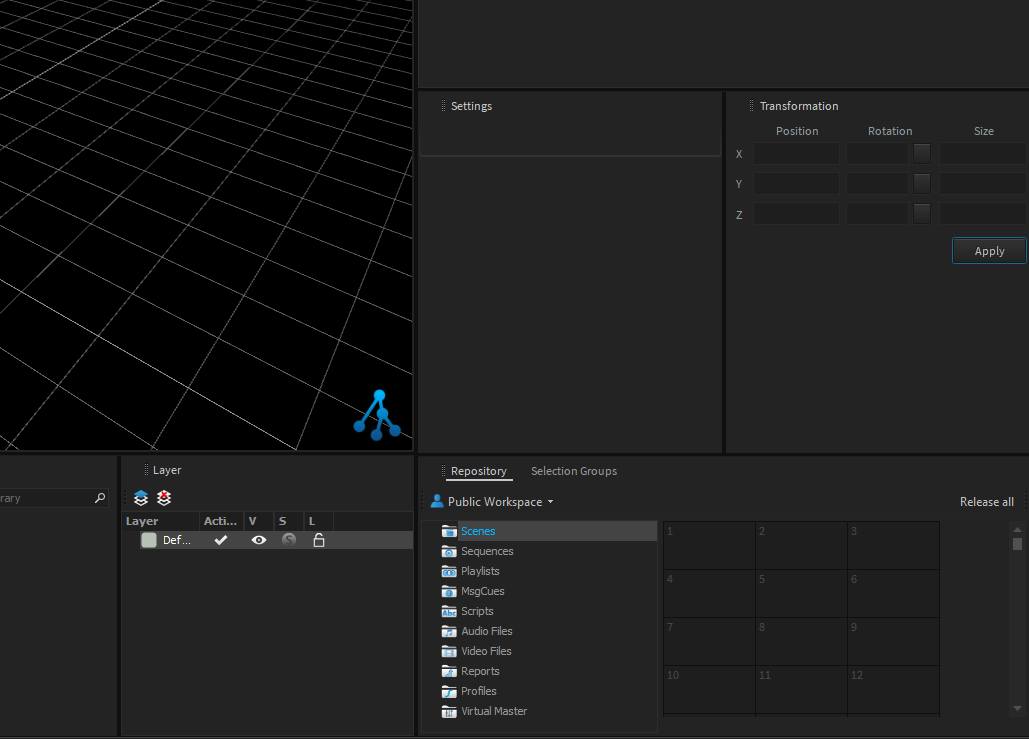Click the search magnifier icon in library field
Image resolution: width=1029 pixels, height=739 pixels.
(x=100, y=498)
